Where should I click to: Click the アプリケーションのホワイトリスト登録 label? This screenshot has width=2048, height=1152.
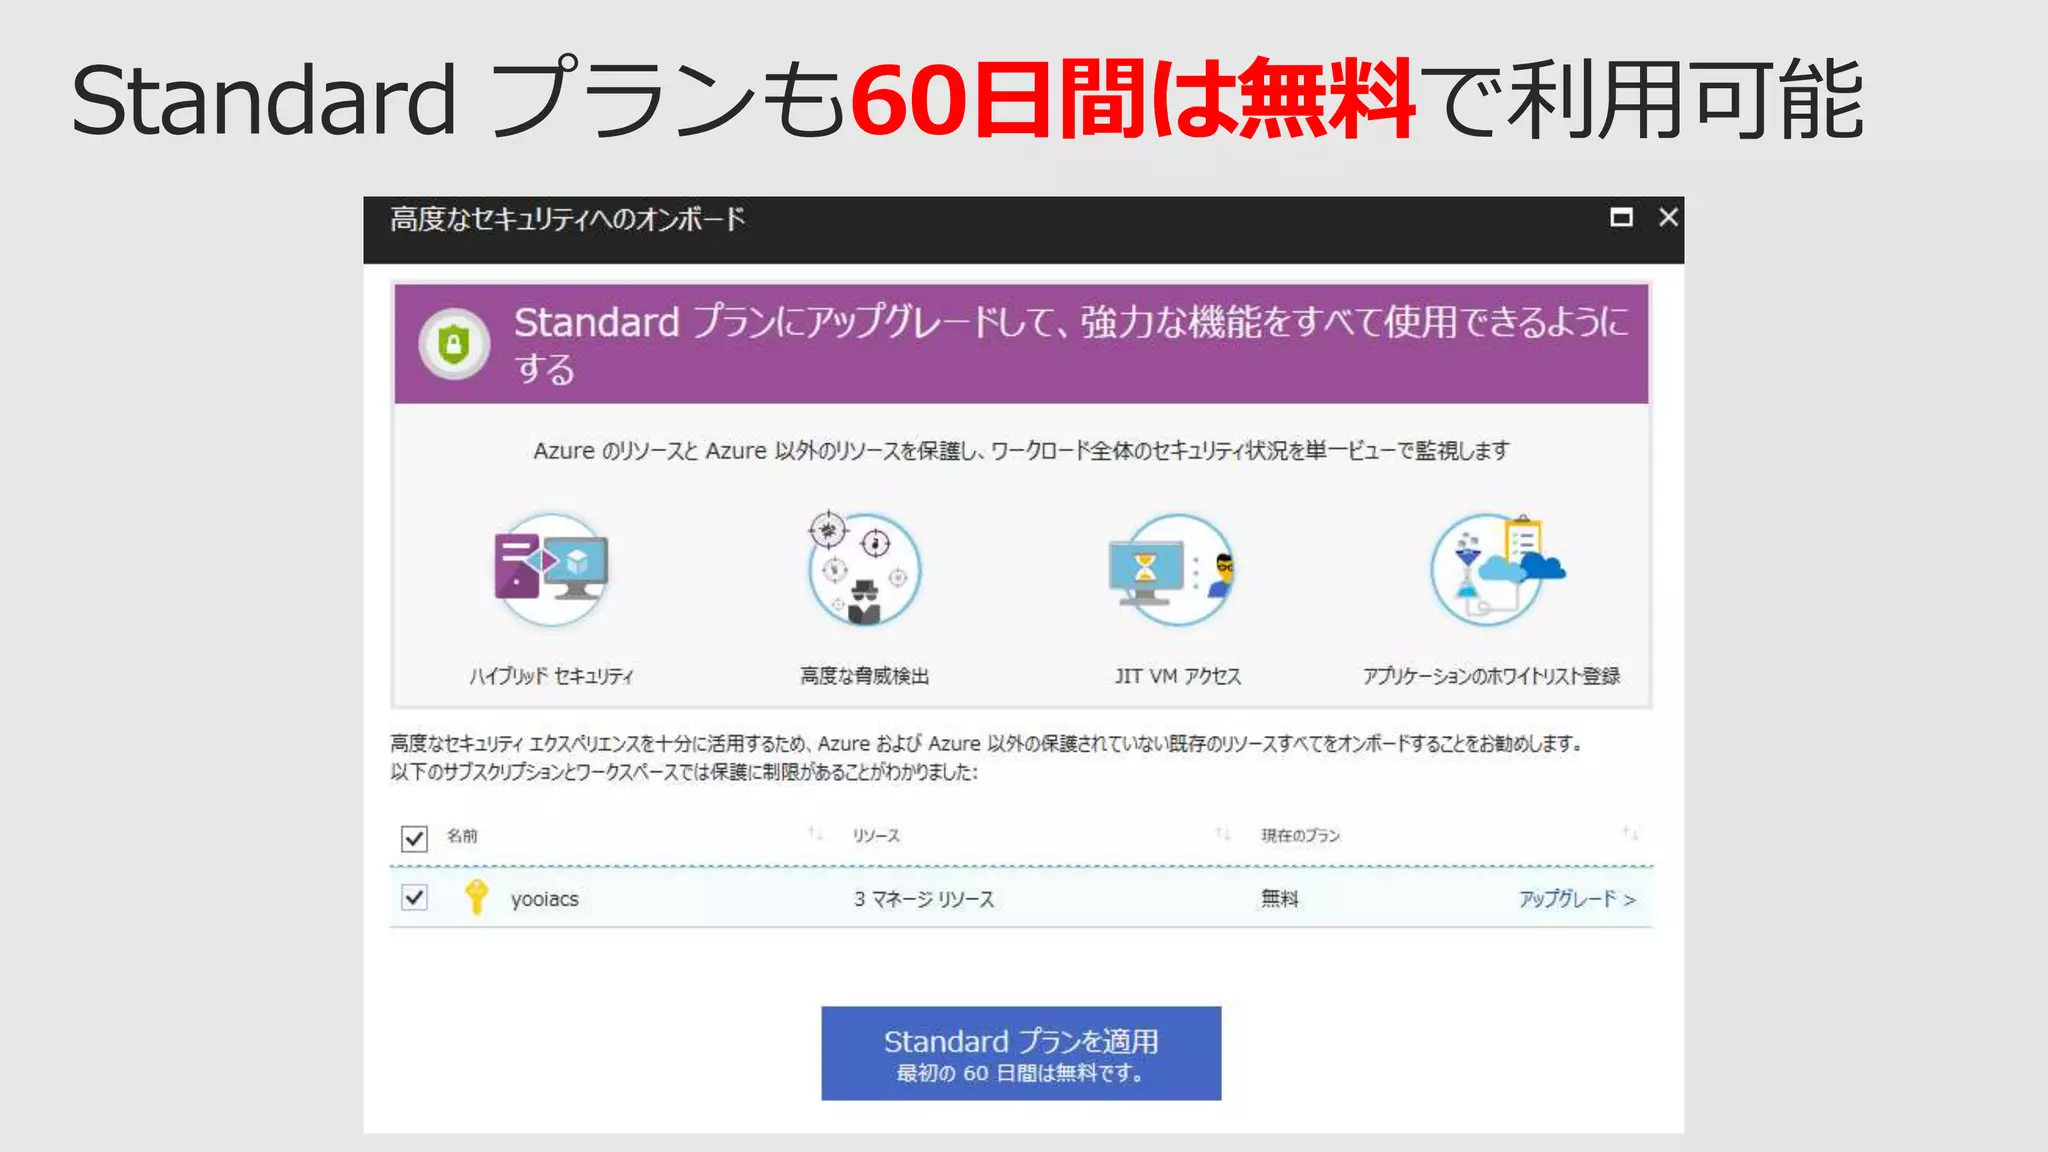click(1491, 676)
